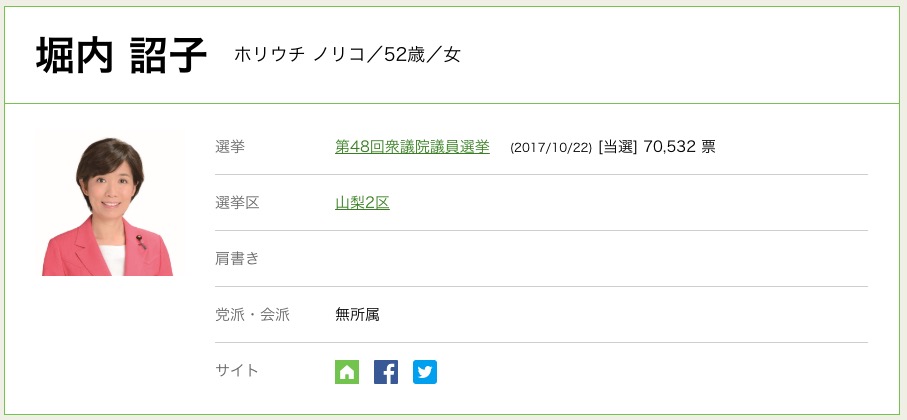The height and width of the screenshot is (420, 907).
Task: Click the サイト row label
Action: (x=237, y=371)
